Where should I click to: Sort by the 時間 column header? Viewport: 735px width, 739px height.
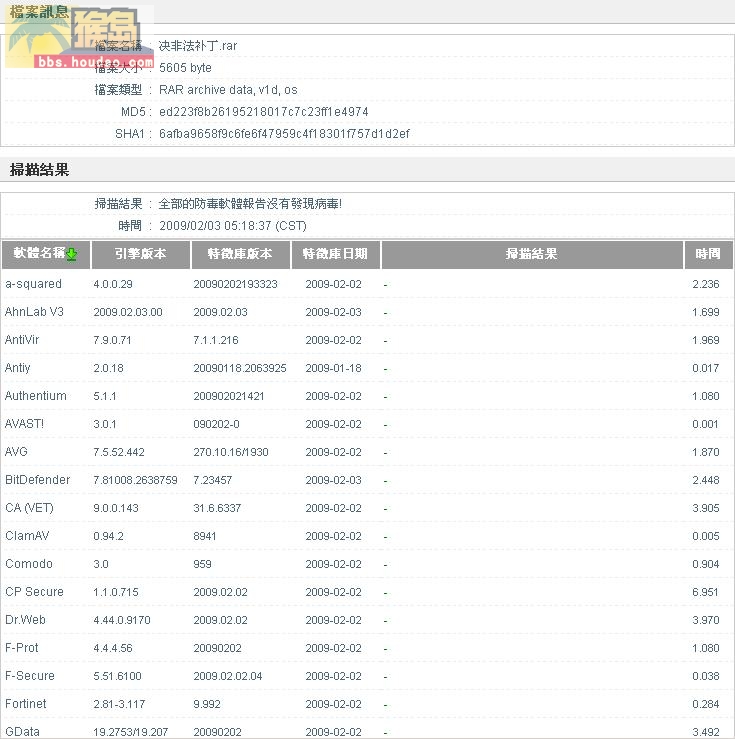click(708, 255)
